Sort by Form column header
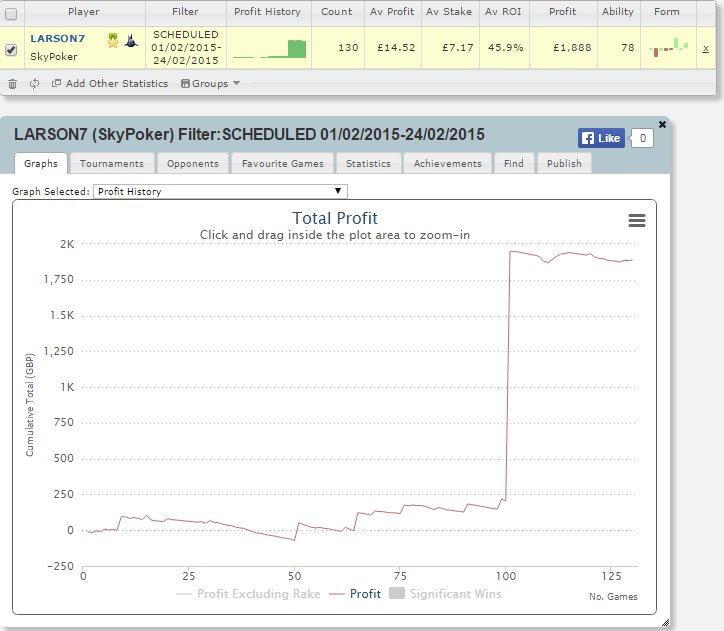The height and width of the screenshot is (631, 724). [667, 12]
